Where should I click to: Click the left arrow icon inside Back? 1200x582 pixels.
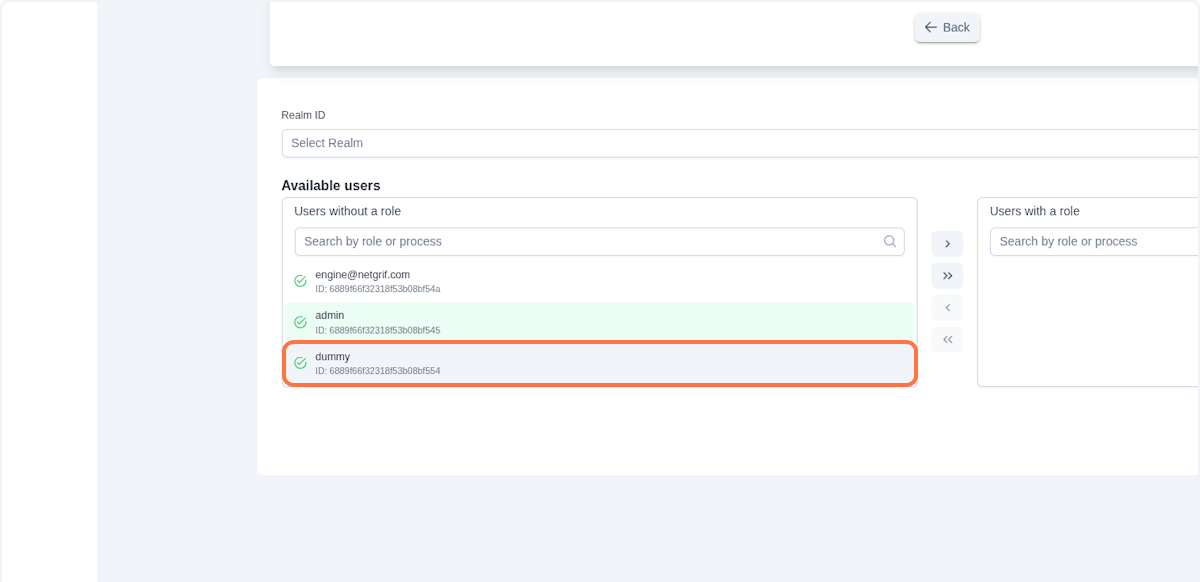(931, 28)
